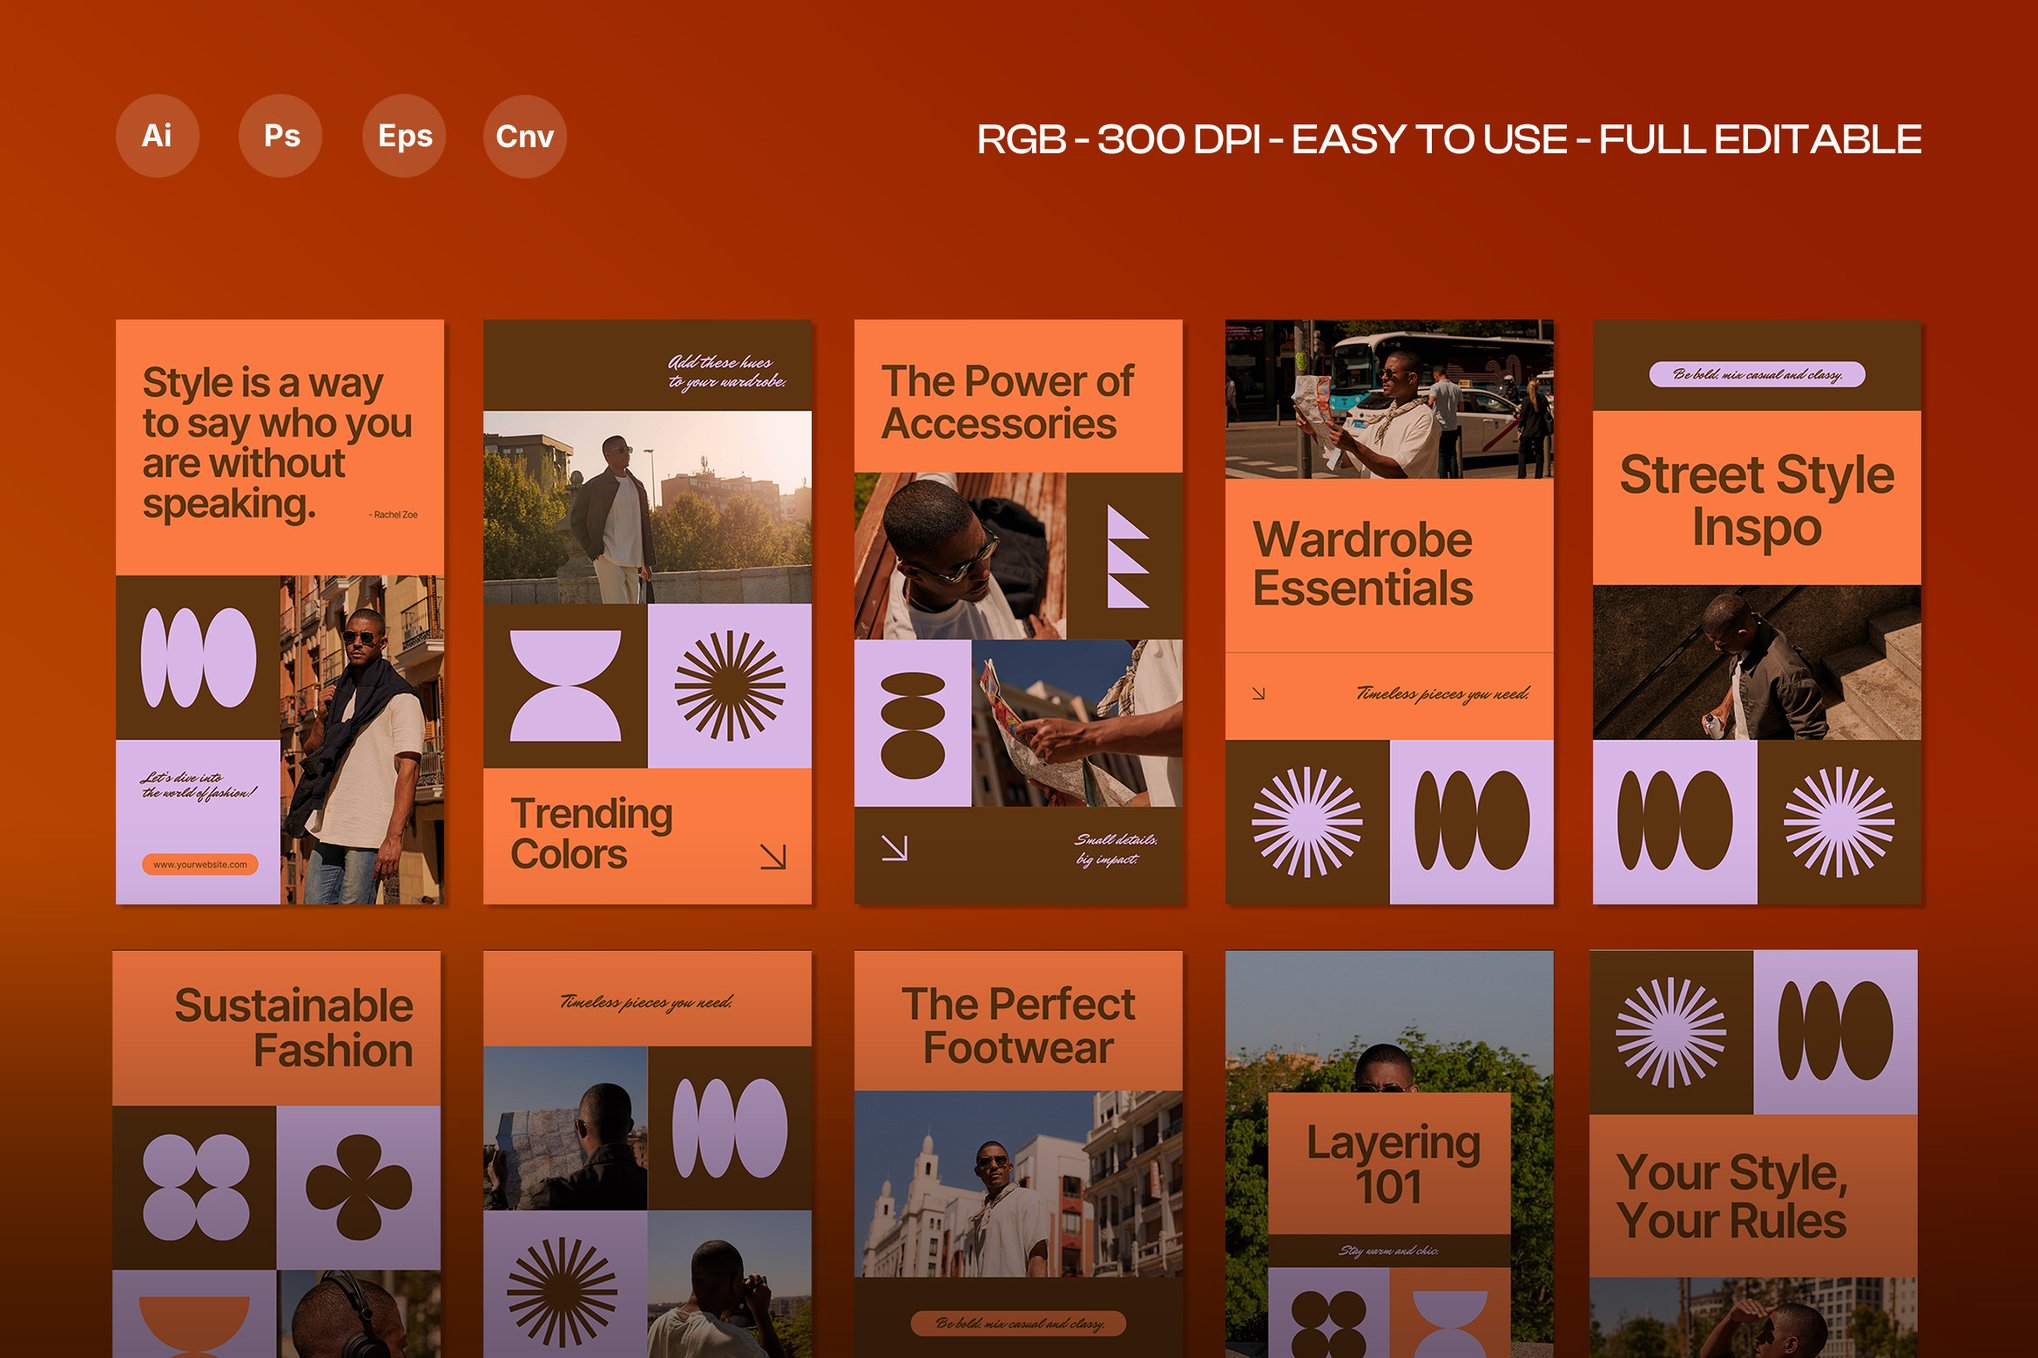Click the Ps format badge

point(281,136)
